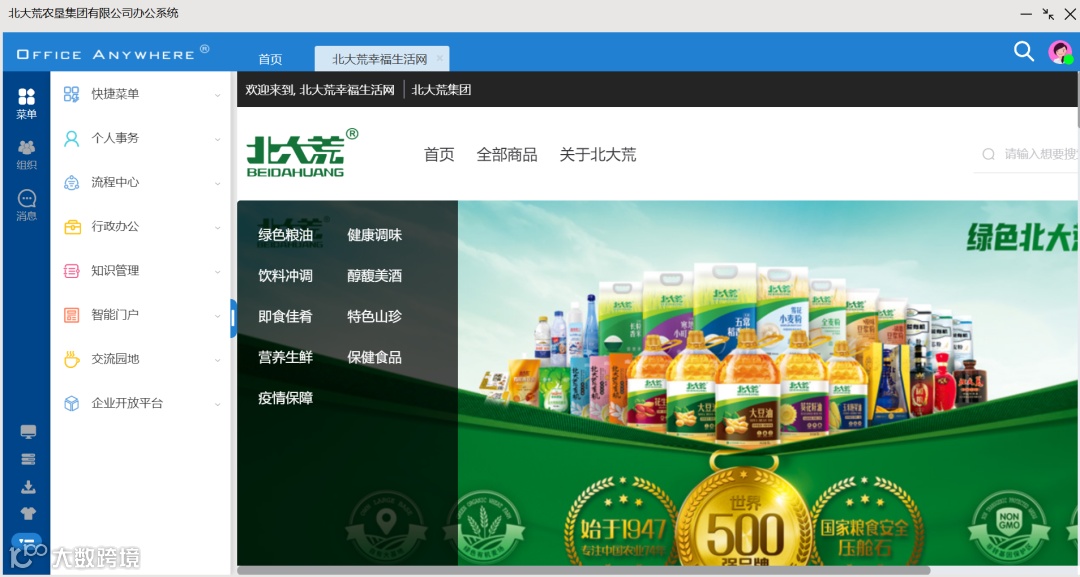Expand the 快捷菜单 chevron

[218, 95]
